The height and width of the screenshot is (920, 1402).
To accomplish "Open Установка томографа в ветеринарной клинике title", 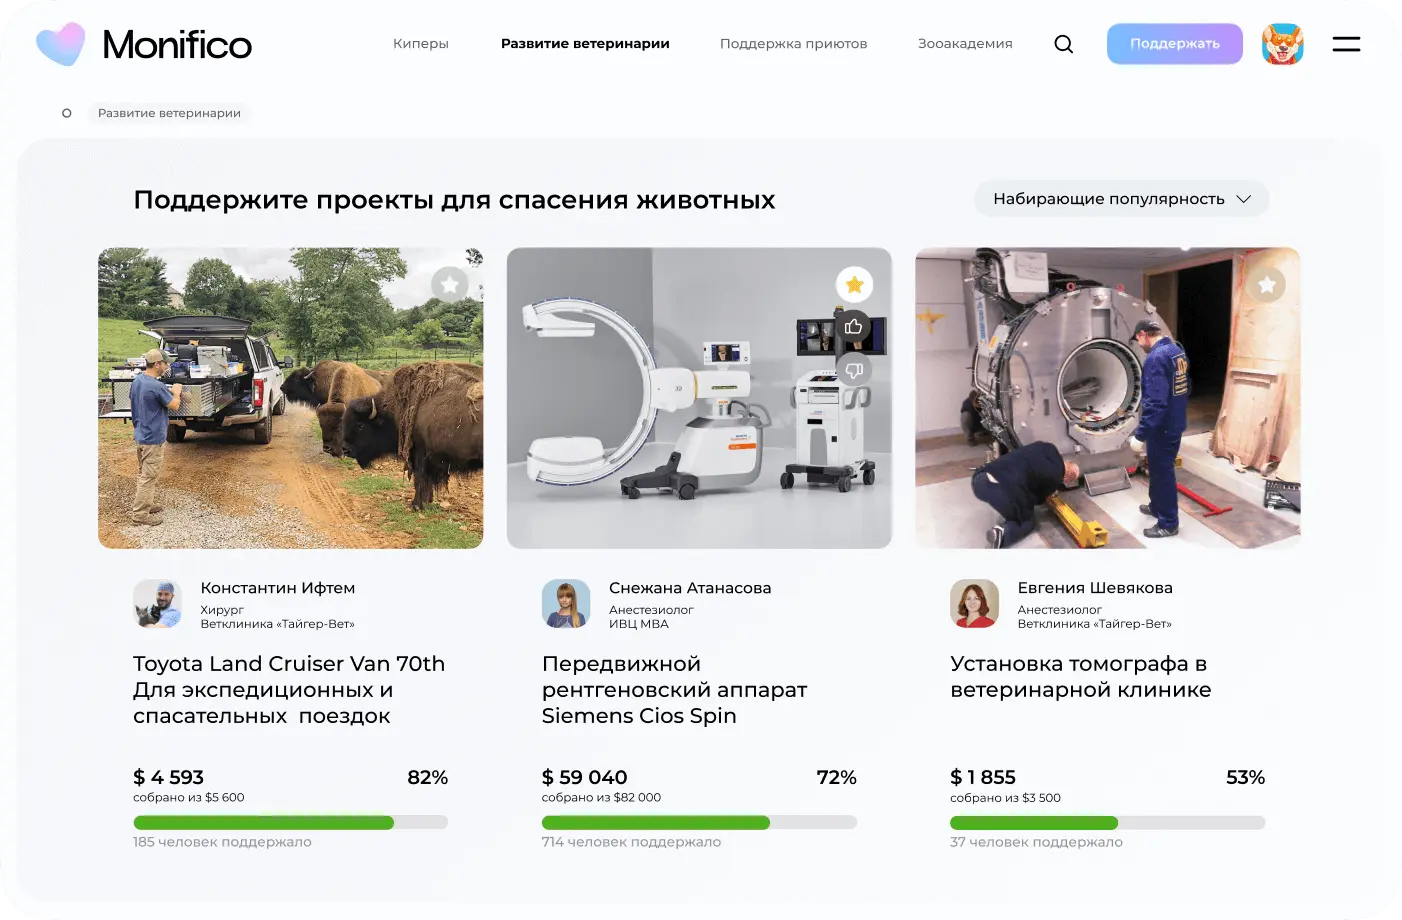I will click(x=1080, y=677).
